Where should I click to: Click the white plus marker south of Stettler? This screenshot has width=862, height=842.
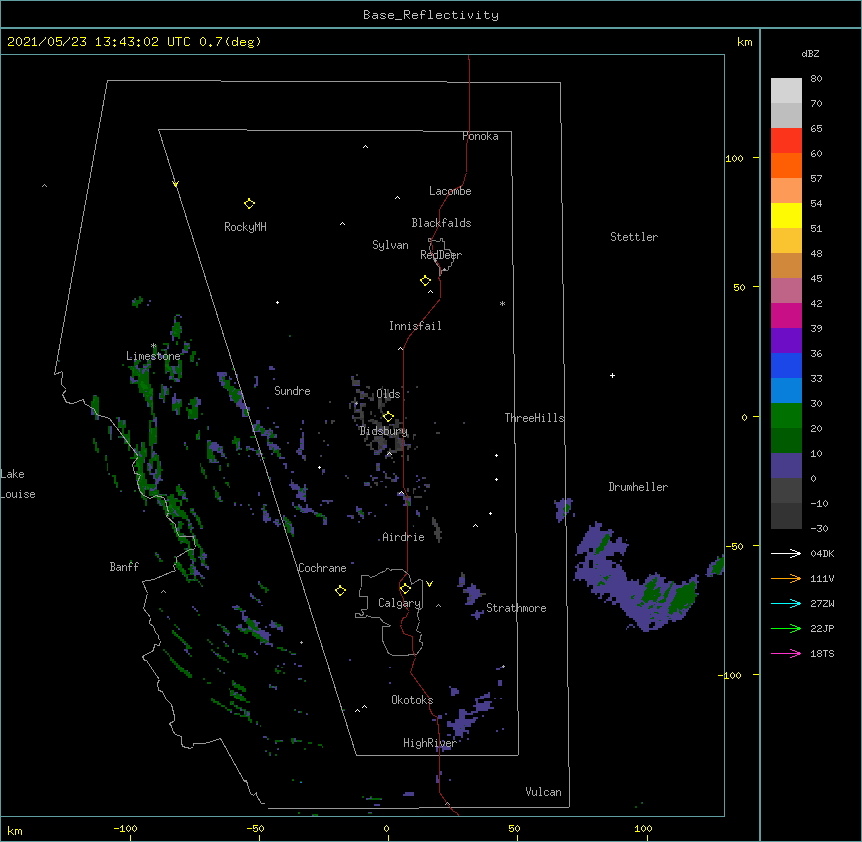point(612,375)
